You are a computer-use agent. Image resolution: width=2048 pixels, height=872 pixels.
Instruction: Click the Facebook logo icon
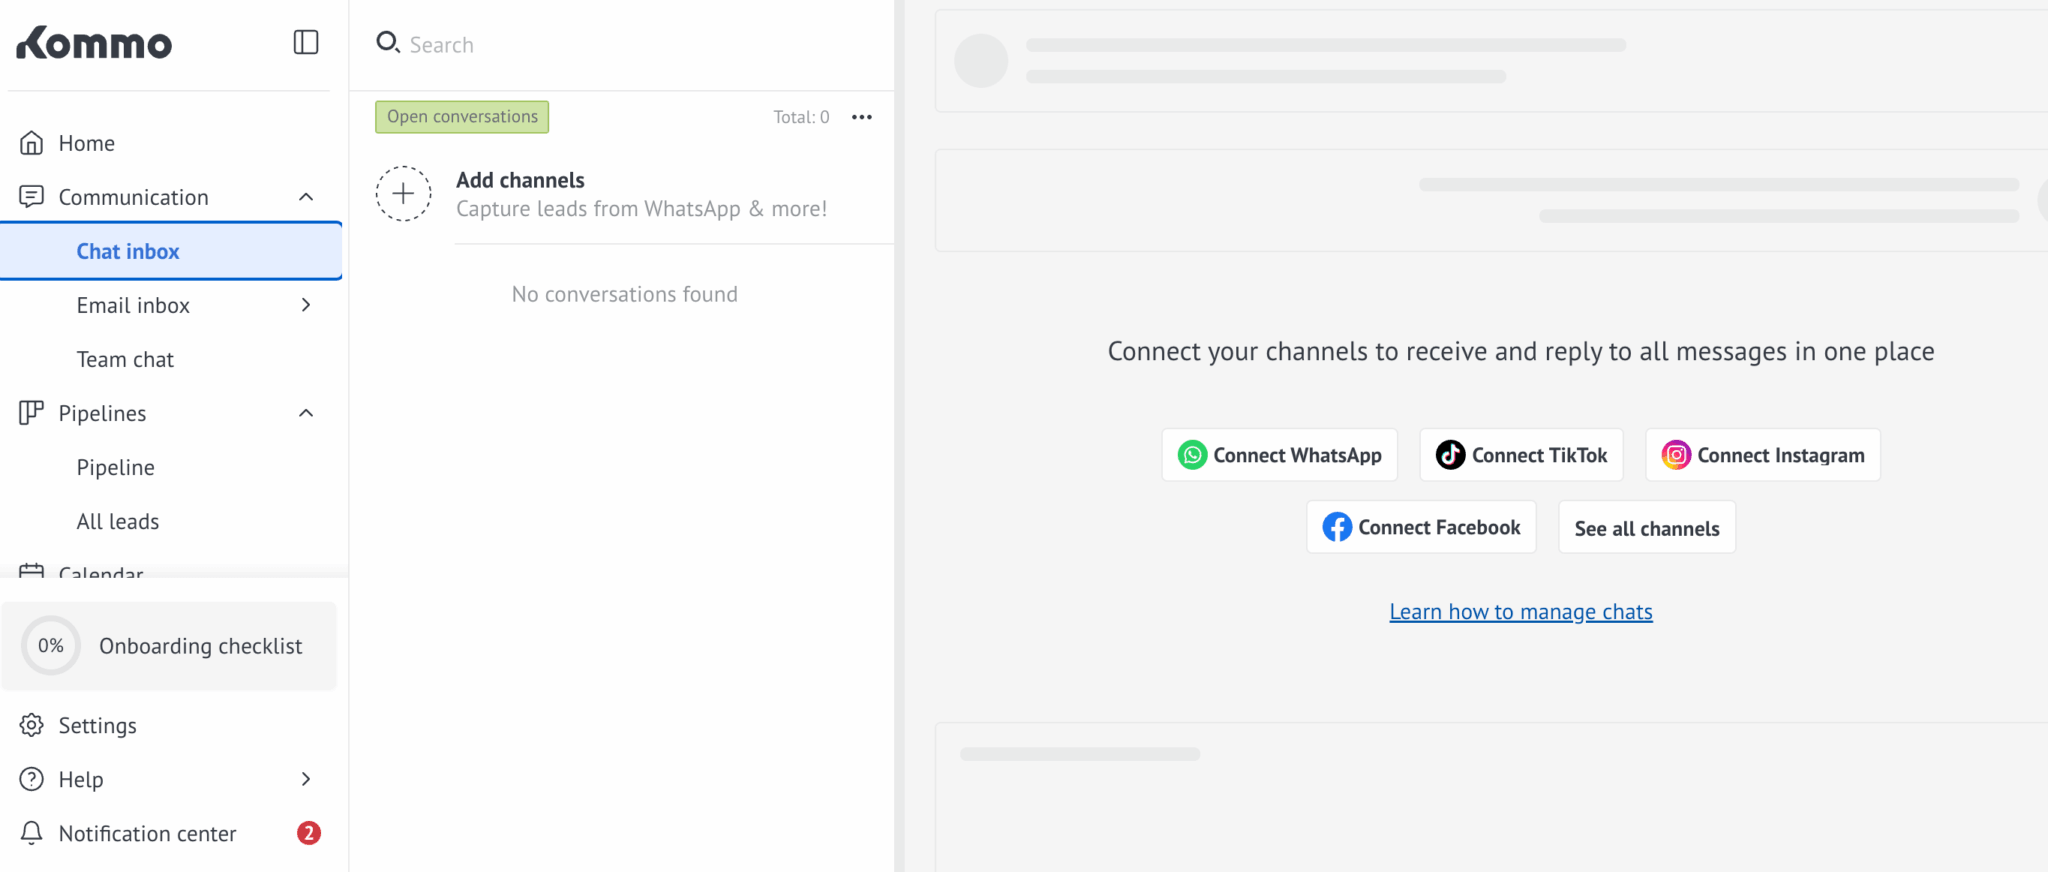(x=1337, y=527)
